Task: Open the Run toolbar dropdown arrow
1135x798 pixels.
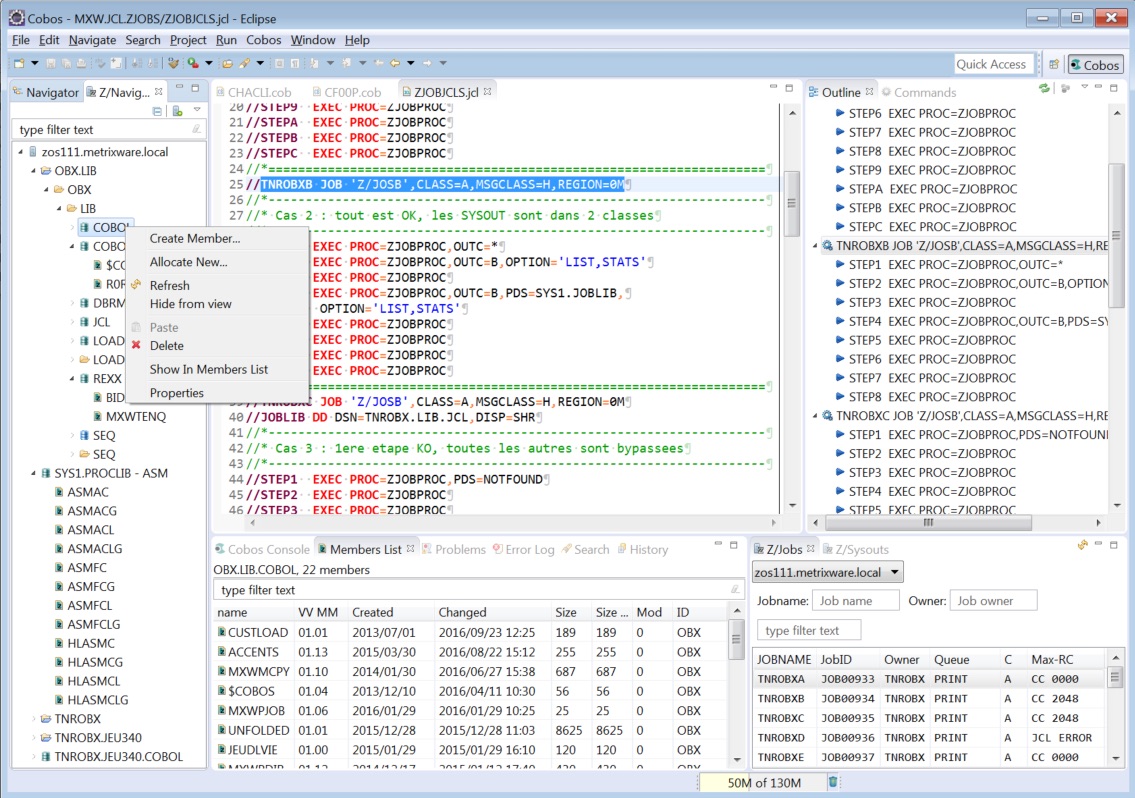Action: [x=208, y=64]
